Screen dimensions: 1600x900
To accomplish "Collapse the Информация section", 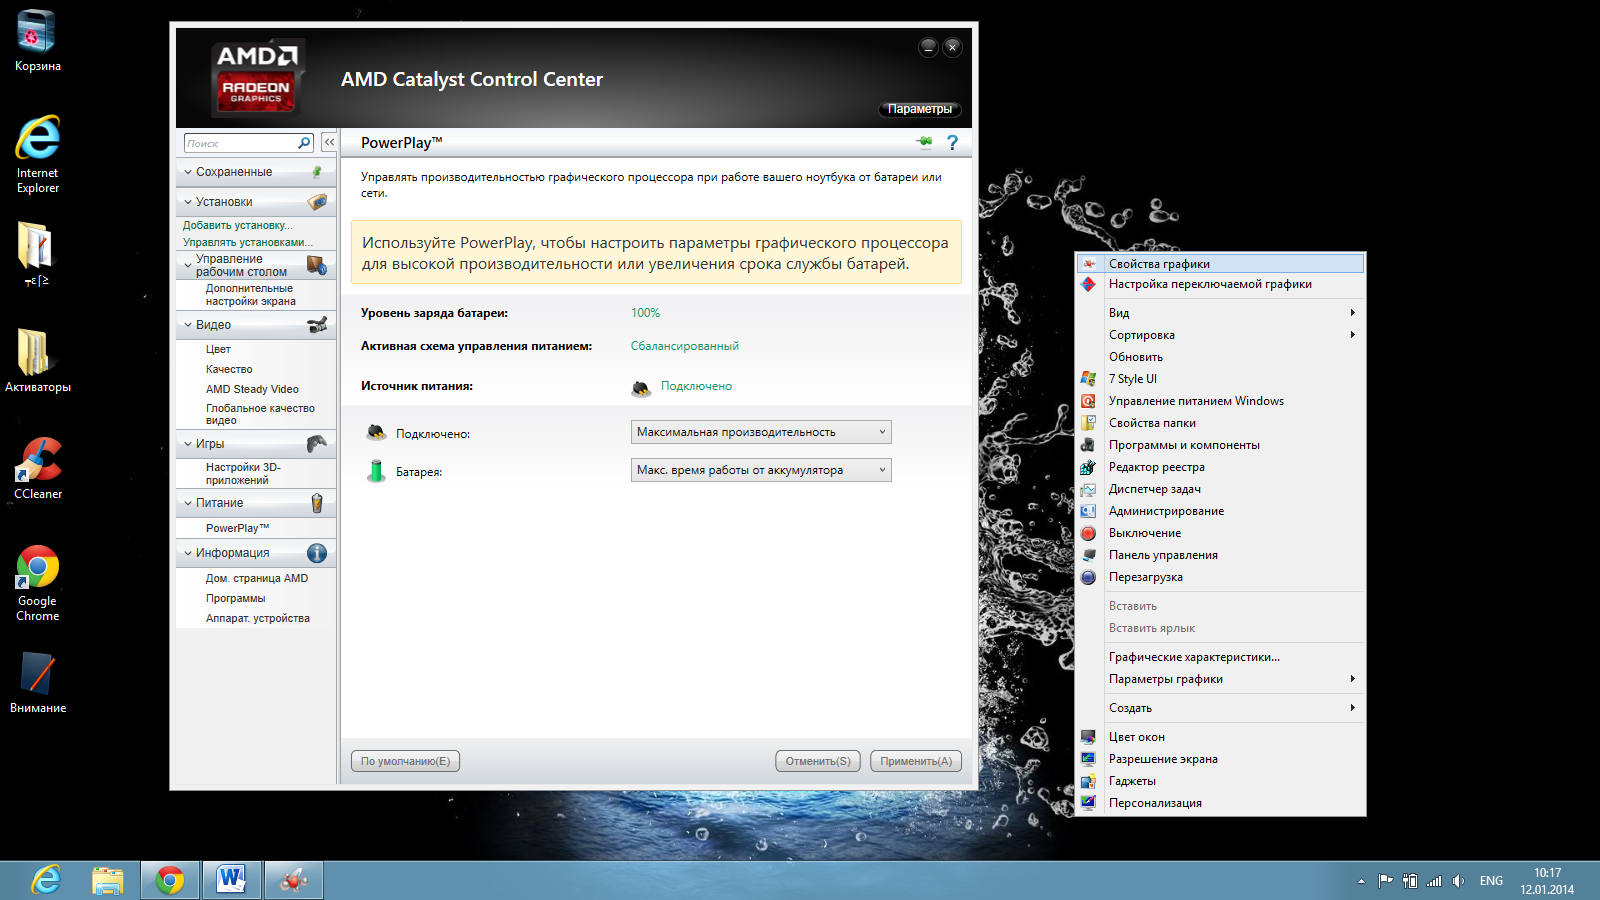I will [x=187, y=553].
